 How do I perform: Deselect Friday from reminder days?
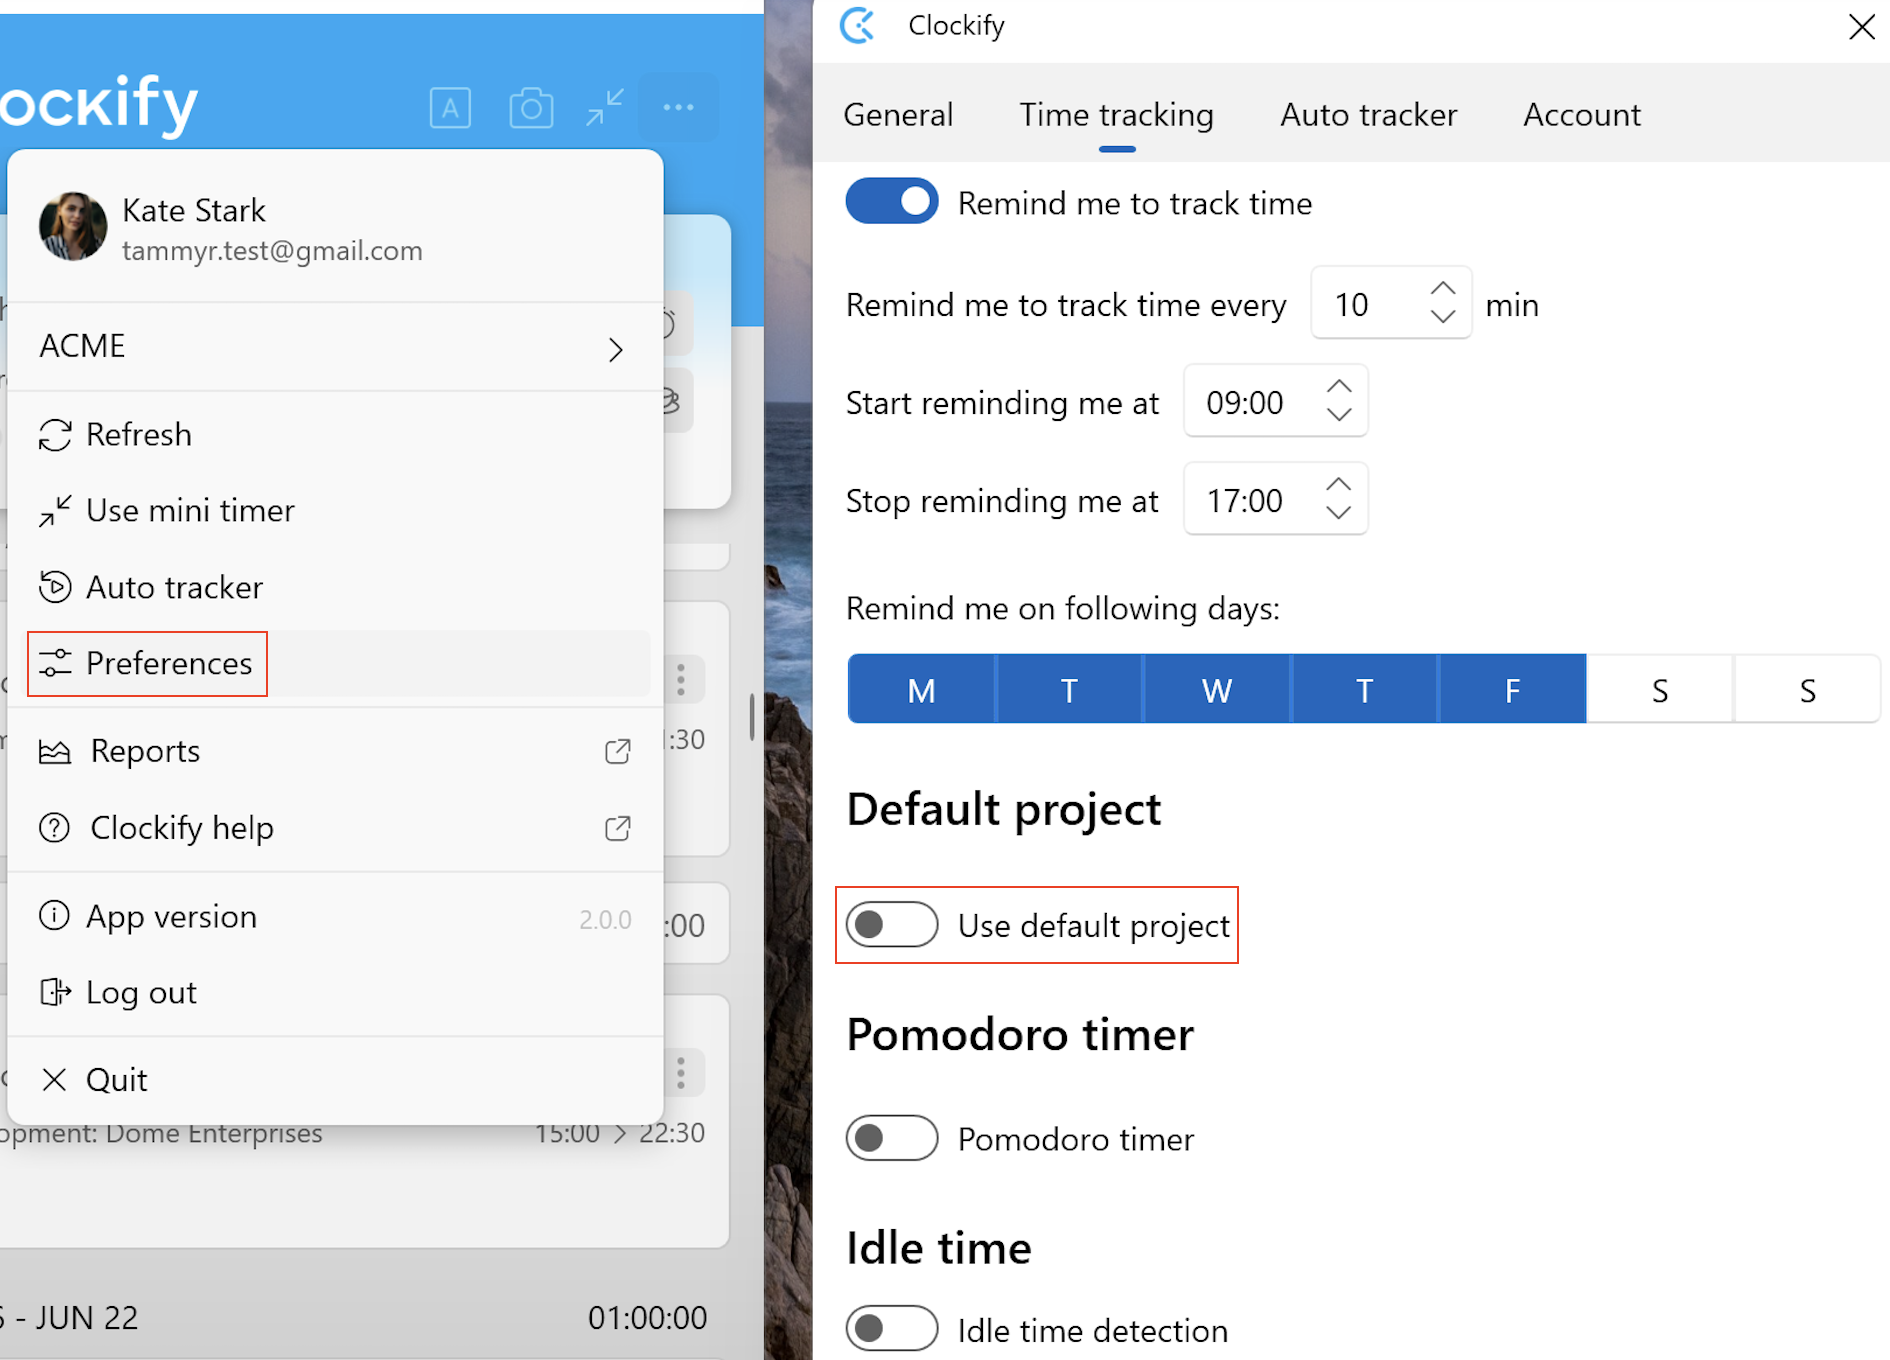click(1512, 688)
